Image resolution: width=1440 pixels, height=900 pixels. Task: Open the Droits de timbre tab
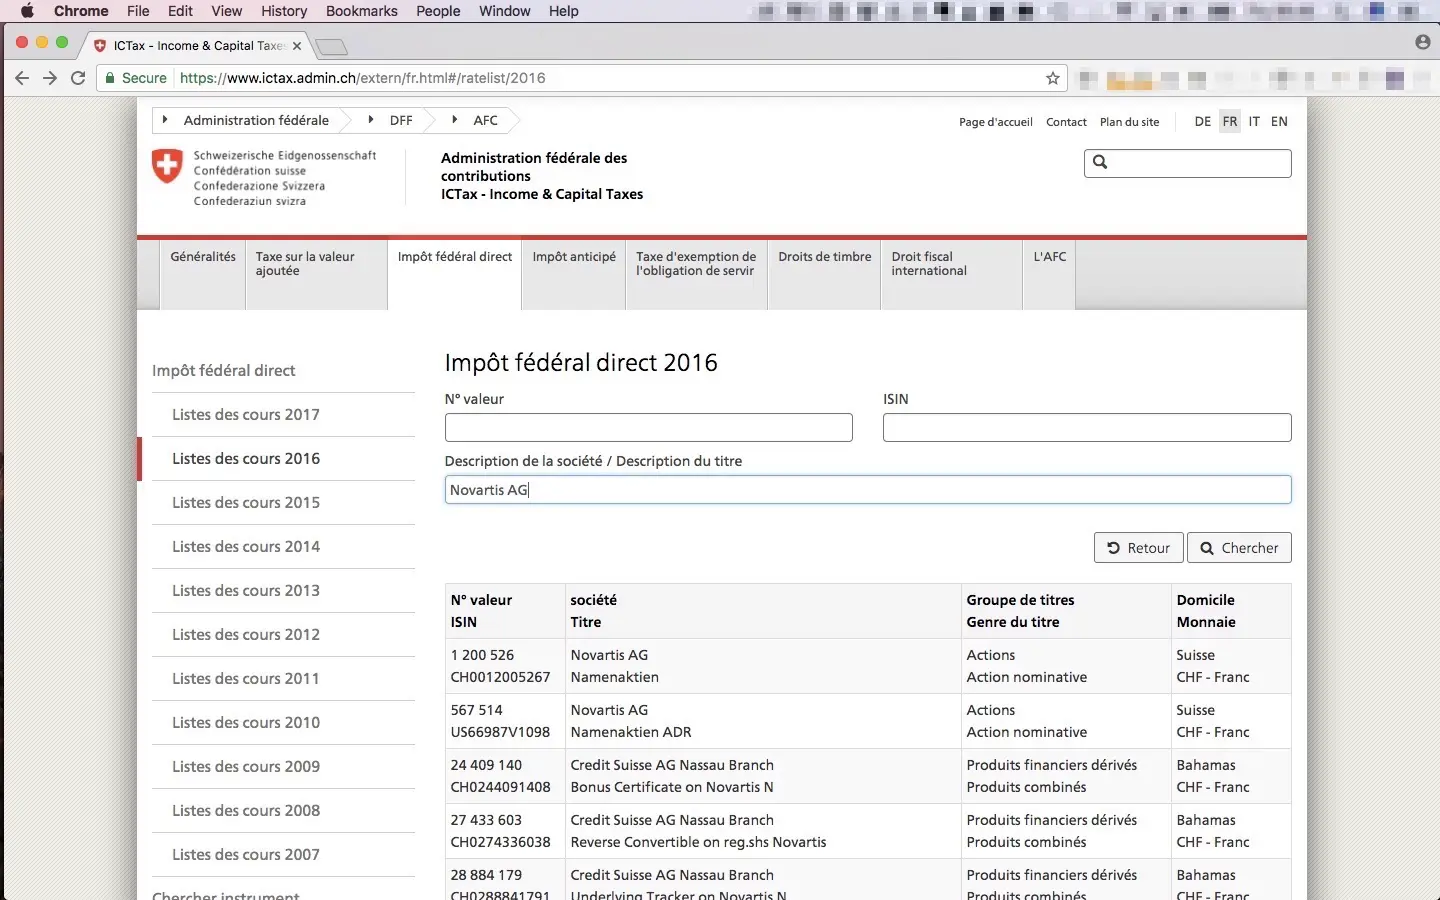coord(825,274)
